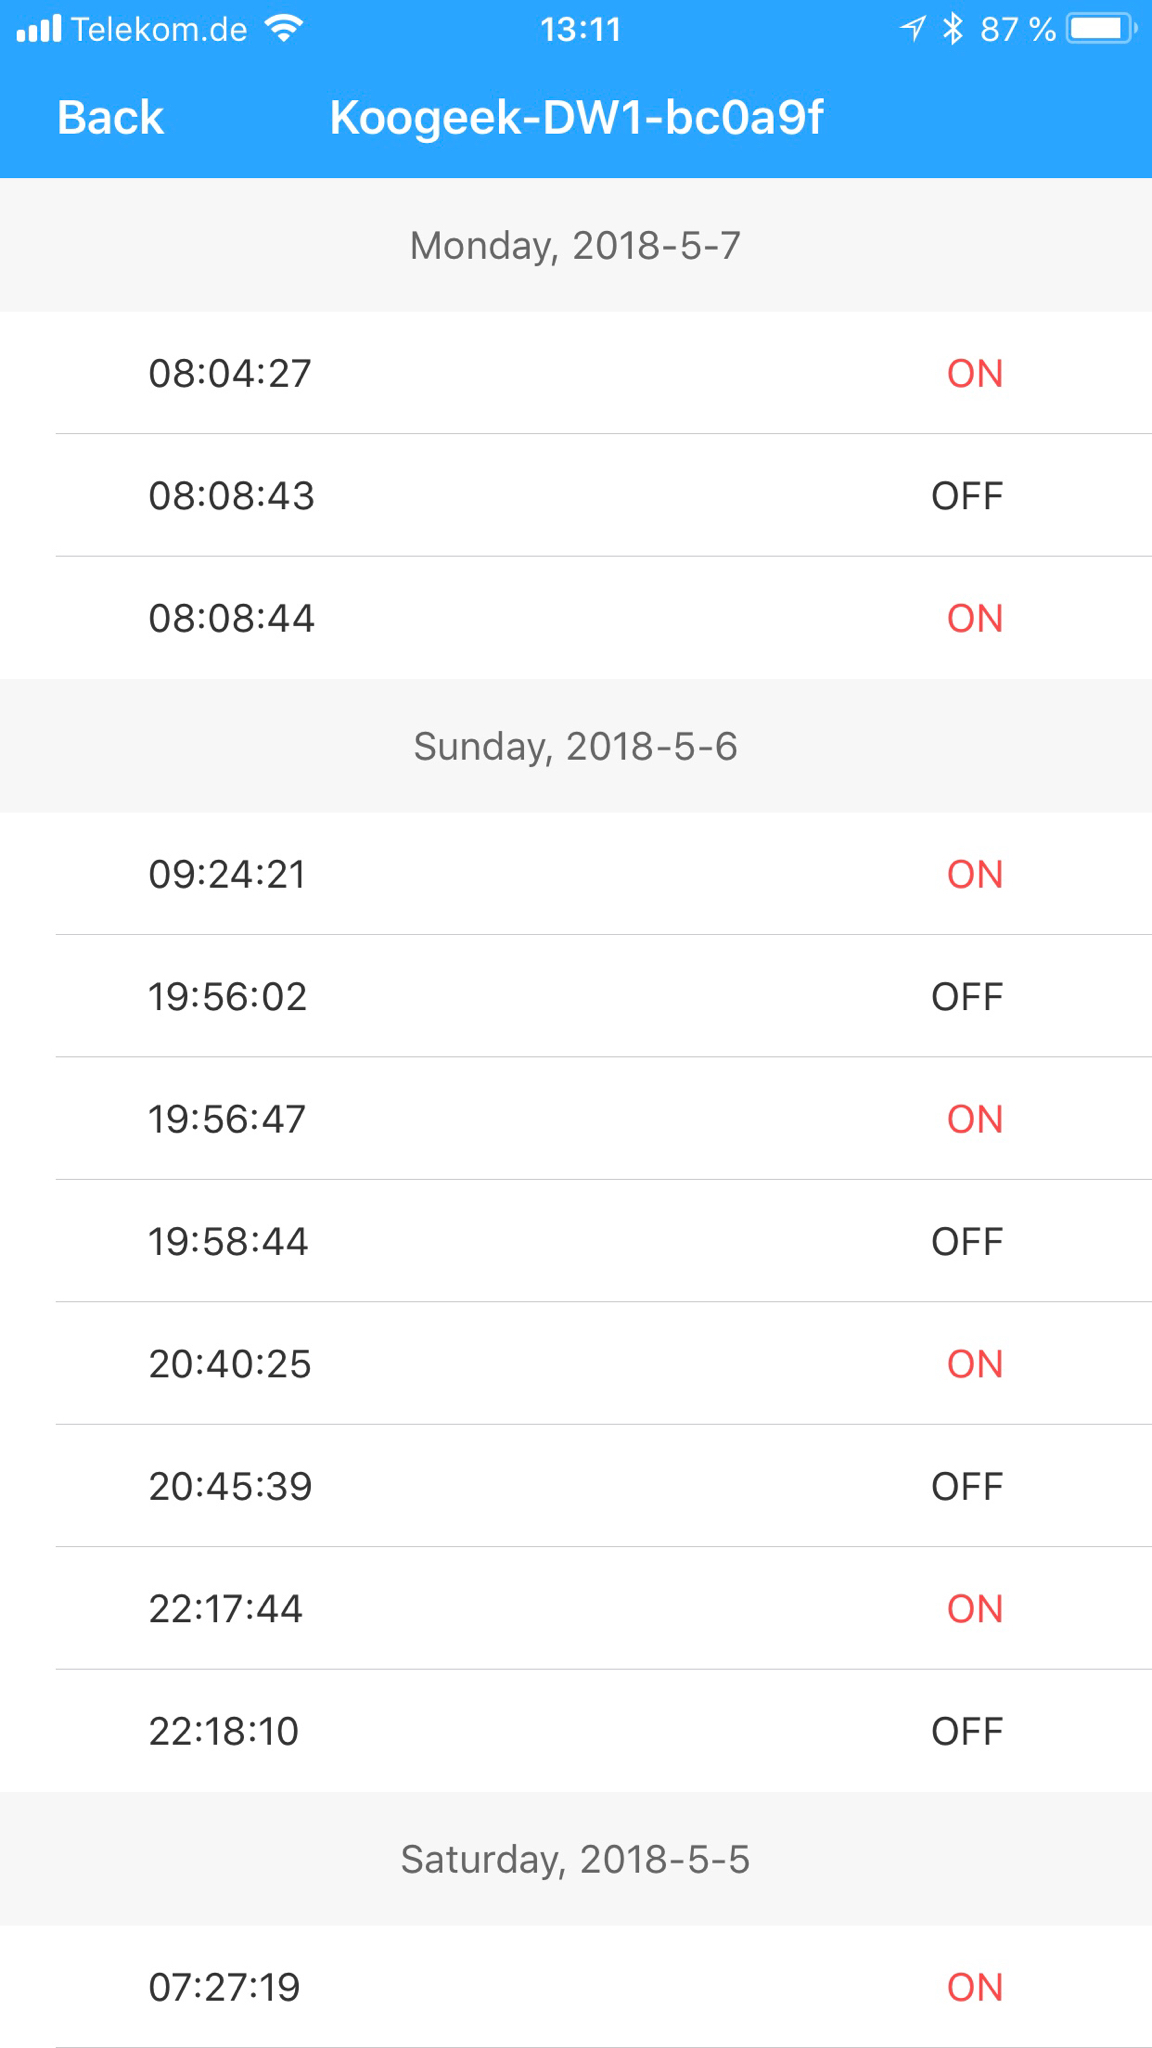Viewport: 1152px width, 2048px height.
Task: Tap the 13:11 status bar clock
Action: [580, 30]
